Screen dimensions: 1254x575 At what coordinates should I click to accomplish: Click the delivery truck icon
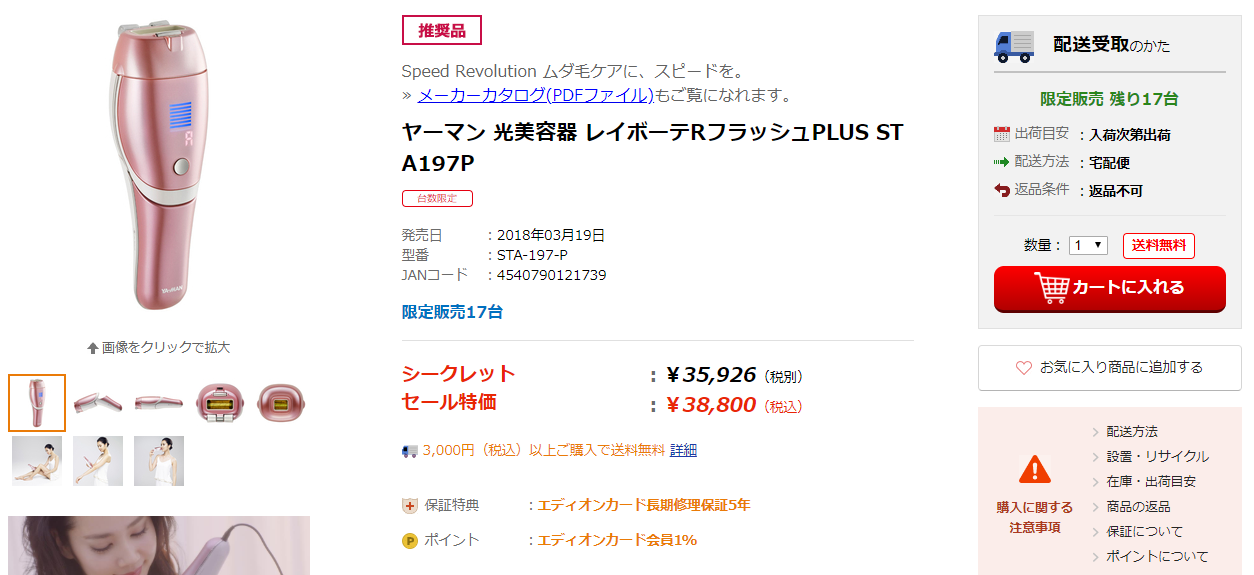coord(1014,45)
